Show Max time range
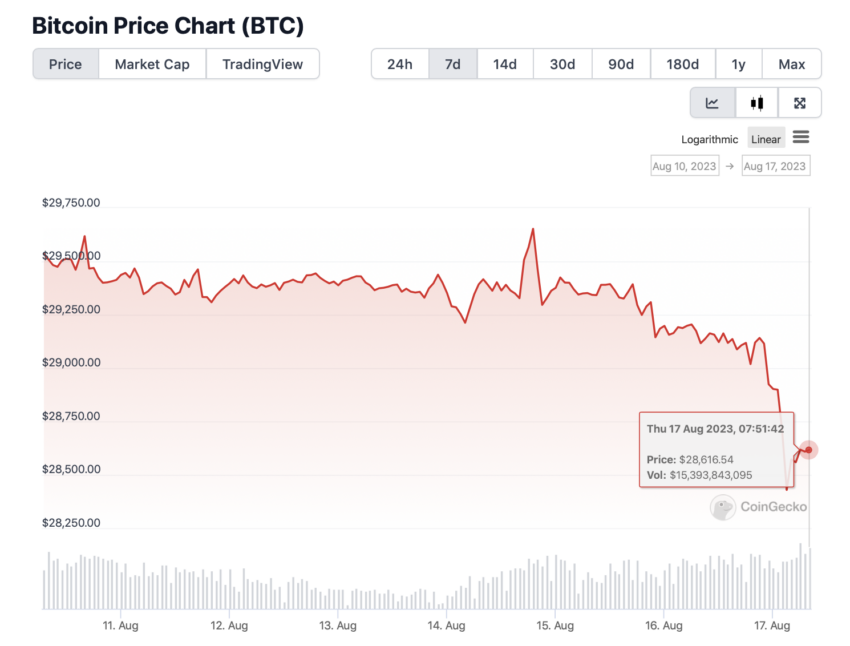The height and width of the screenshot is (646, 850). [x=791, y=64]
